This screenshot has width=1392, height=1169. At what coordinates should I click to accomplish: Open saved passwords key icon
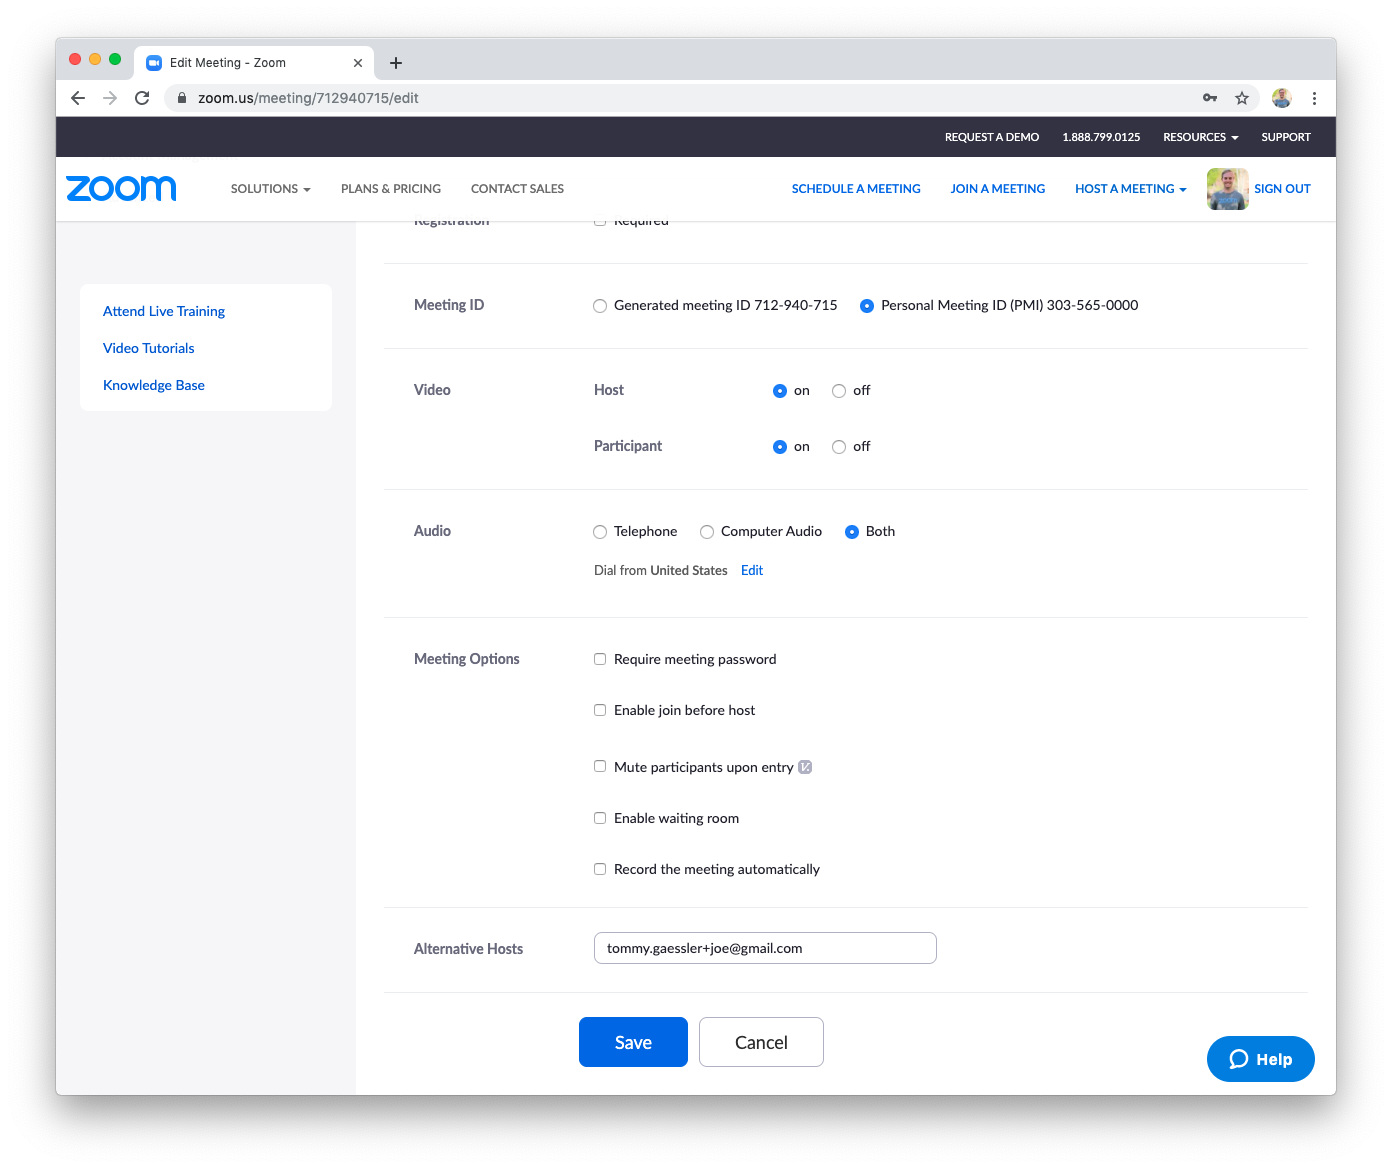(x=1210, y=98)
